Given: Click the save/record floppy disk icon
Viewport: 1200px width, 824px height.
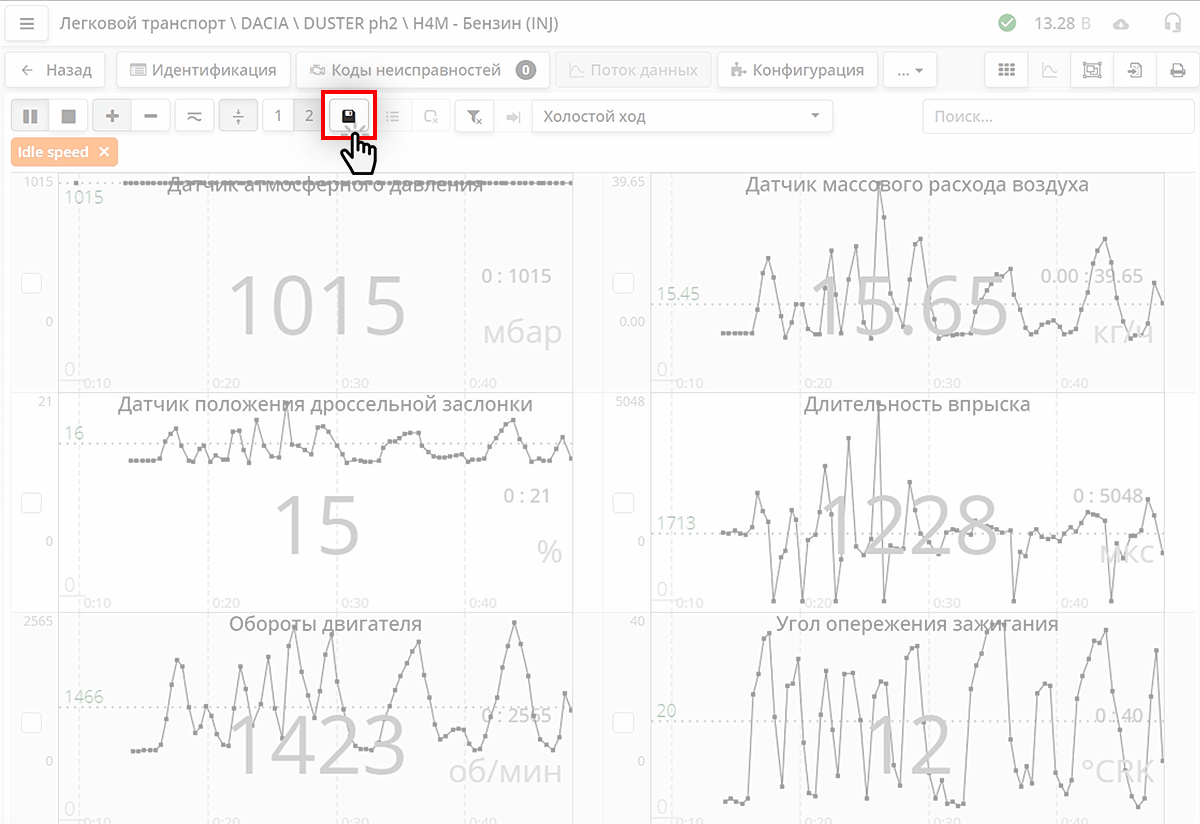Looking at the screenshot, I should (x=349, y=115).
